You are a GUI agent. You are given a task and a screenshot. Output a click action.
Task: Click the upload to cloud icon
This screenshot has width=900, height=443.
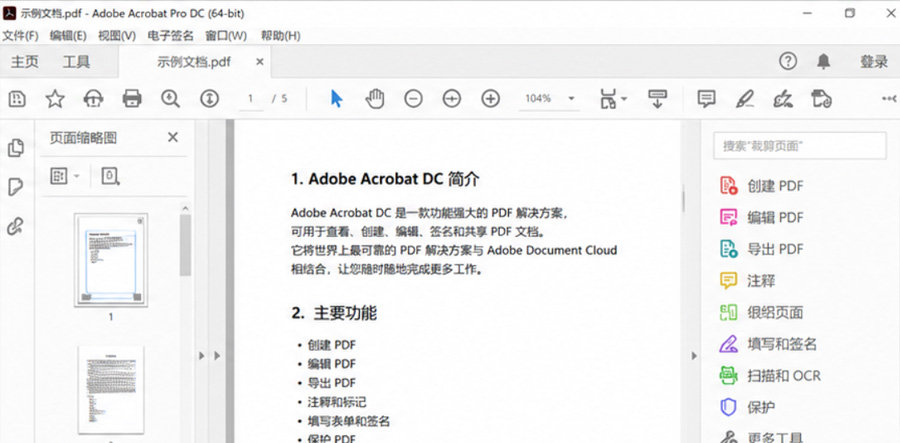(x=94, y=99)
